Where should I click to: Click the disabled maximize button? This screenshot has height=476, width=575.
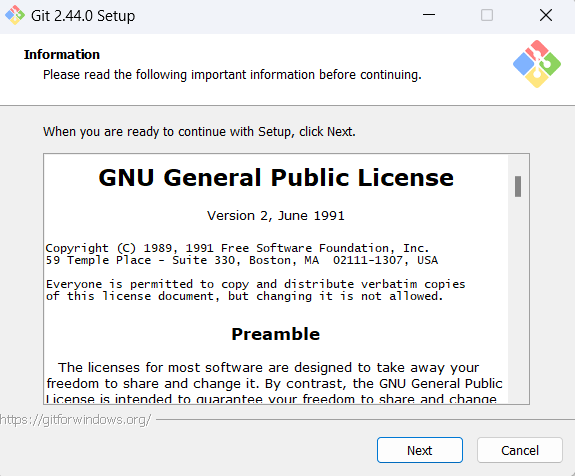(487, 15)
